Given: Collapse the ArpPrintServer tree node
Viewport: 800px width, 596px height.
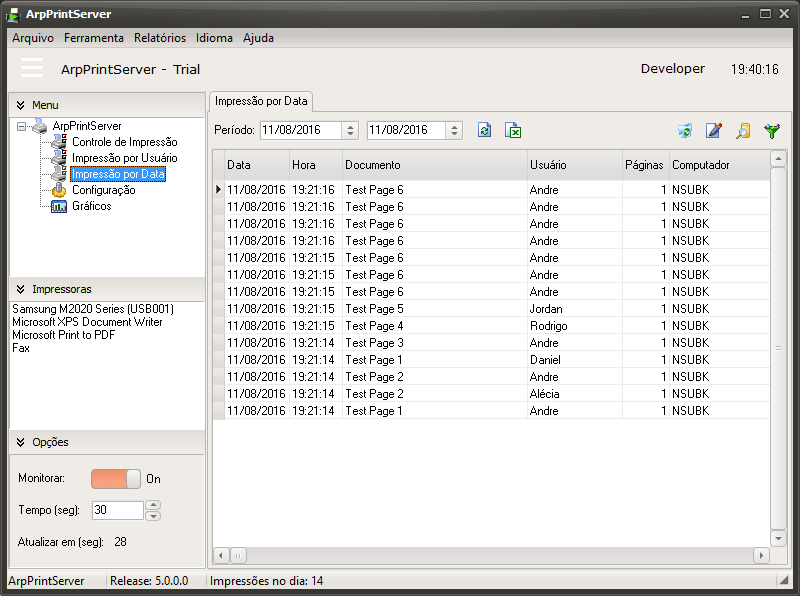Looking at the screenshot, I should click(22, 126).
